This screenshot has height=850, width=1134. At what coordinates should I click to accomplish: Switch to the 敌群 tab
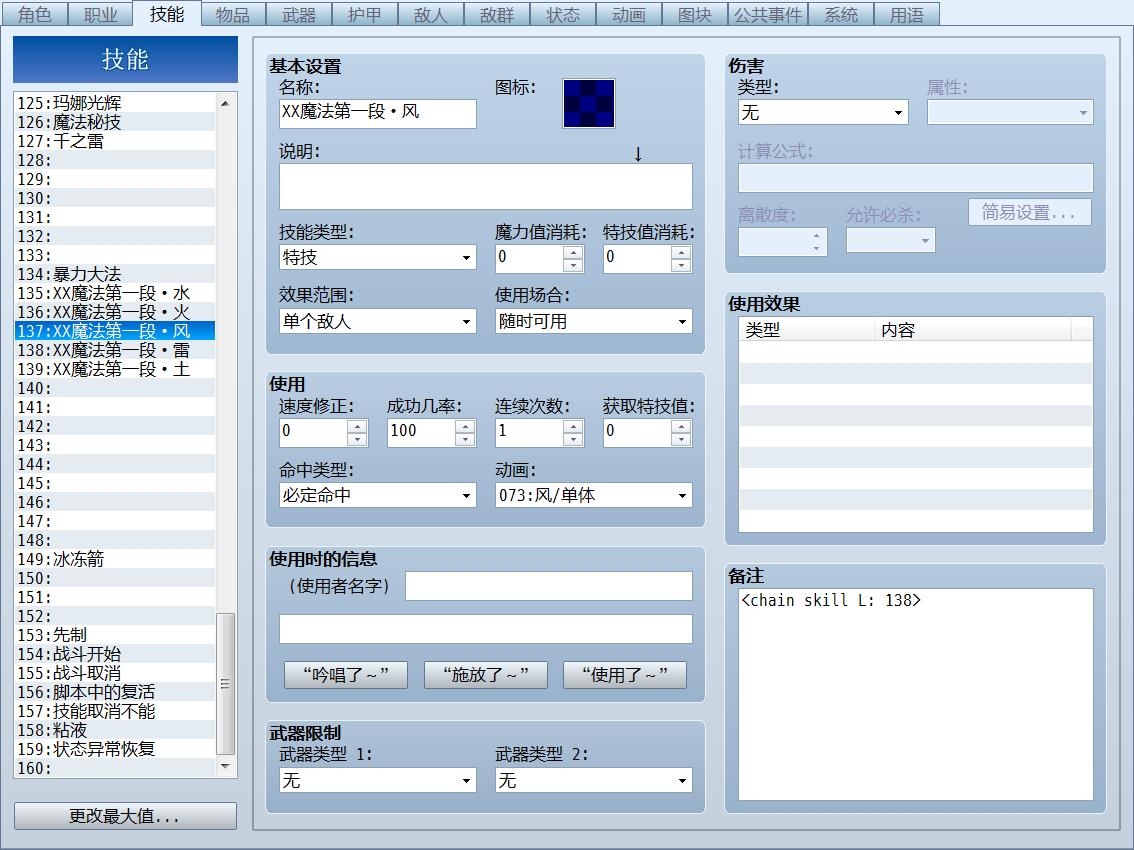(x=497, y=14)
